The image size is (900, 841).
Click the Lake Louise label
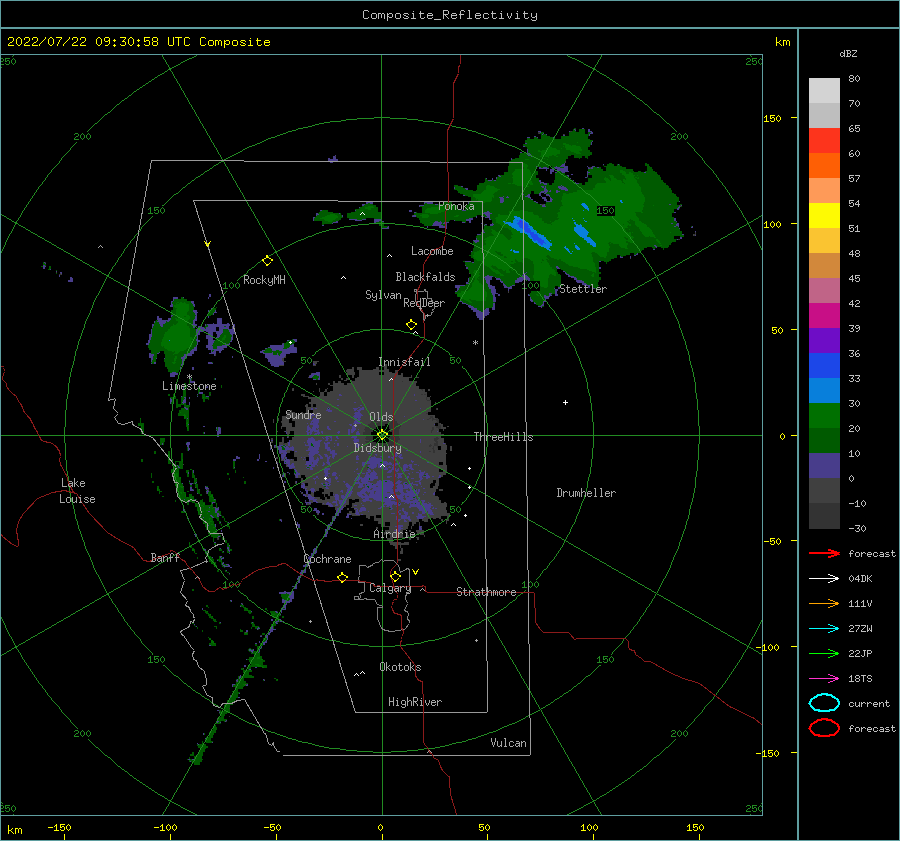coord(77,491)
